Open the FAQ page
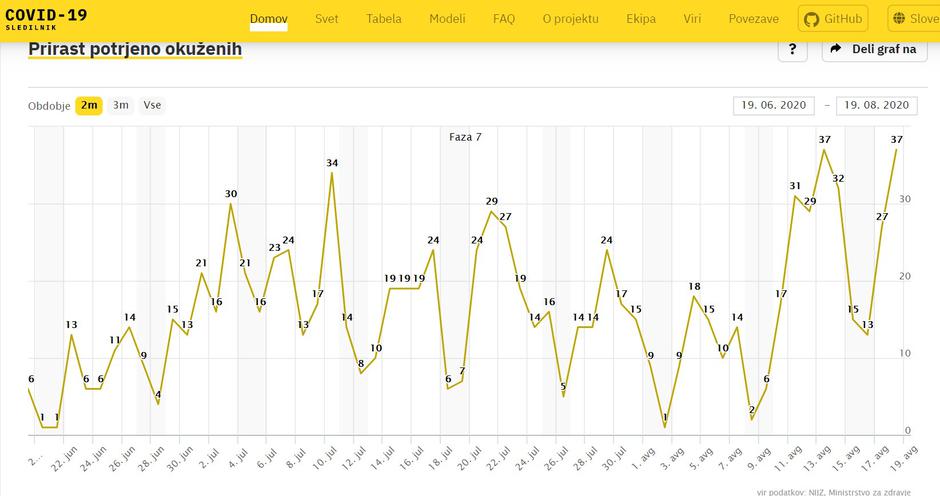The image size is (940, 496). pyautogui.click(x=504, y=19)
